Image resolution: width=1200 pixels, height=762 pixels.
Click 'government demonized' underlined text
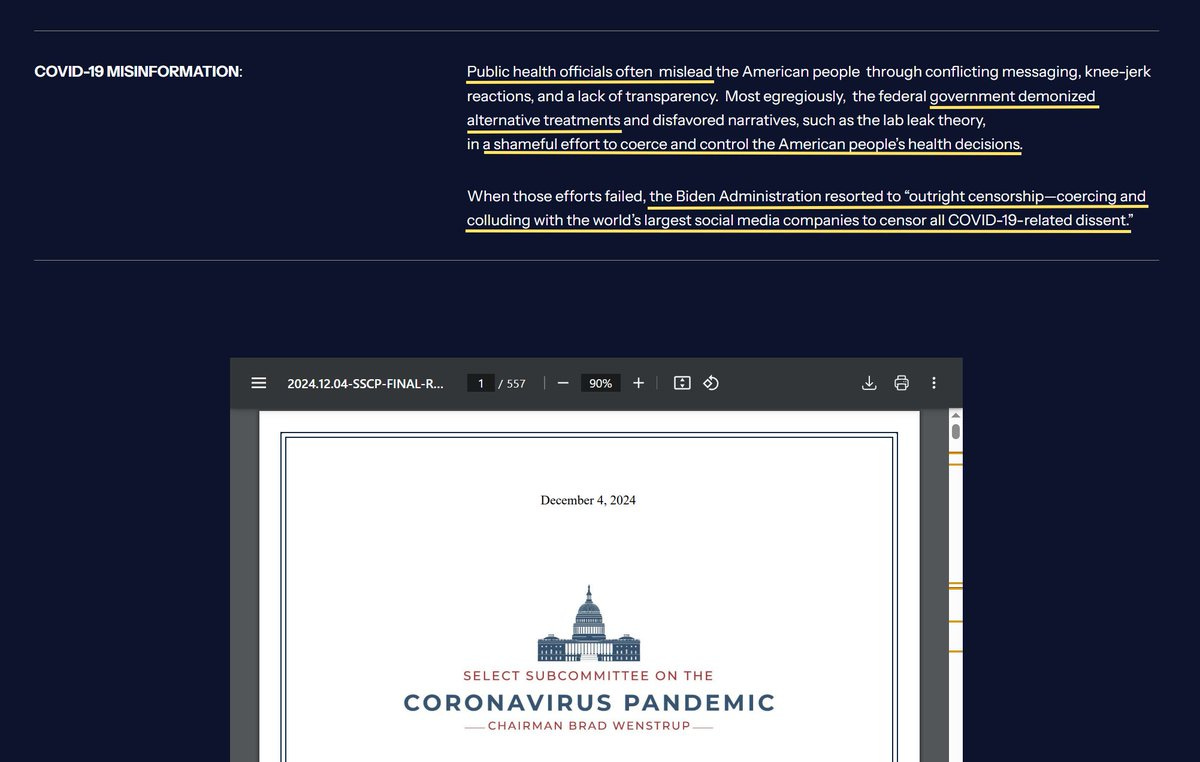(x=1013, y=96)
